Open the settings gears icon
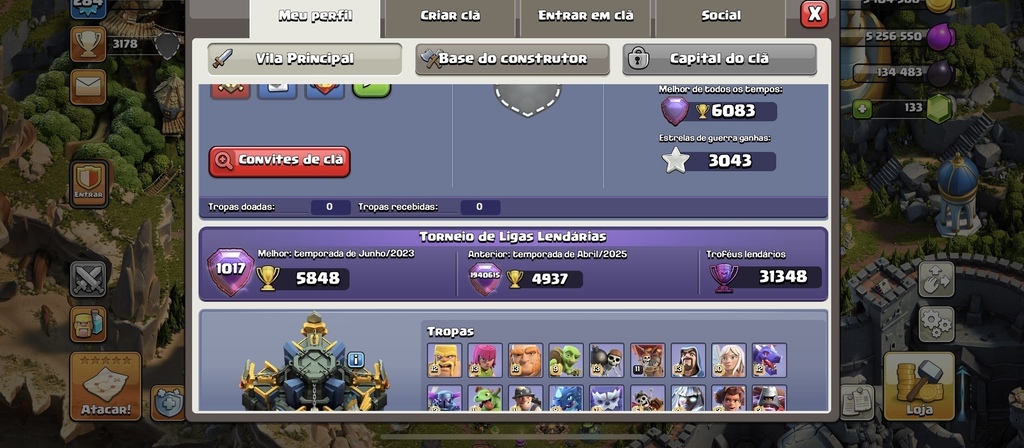 936,324
